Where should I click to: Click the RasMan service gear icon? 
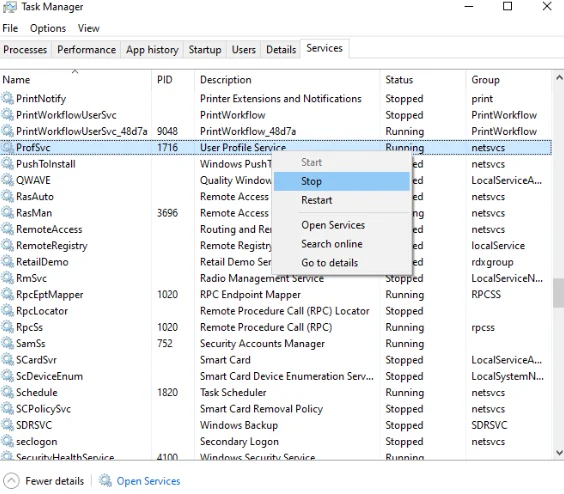coord(8,213)
